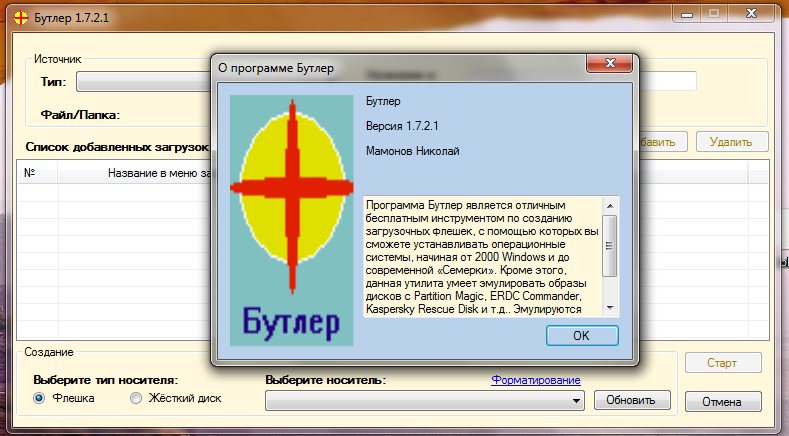This screenshot has width=789, height=436.
Task: Click the Форматирование link
Action: (535, 380)
